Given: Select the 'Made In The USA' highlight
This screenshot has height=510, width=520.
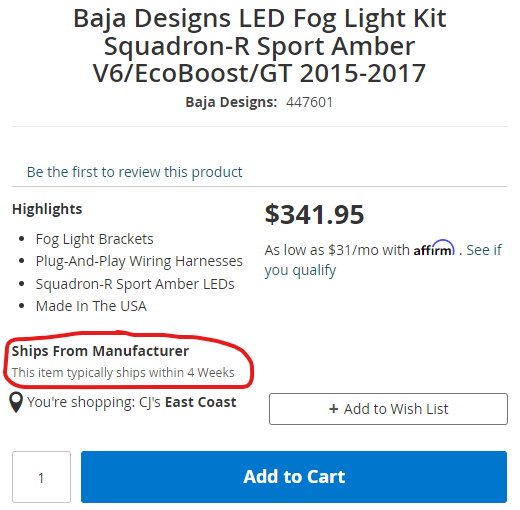Looking at the screenshot, I should click(x=91, y=306).
